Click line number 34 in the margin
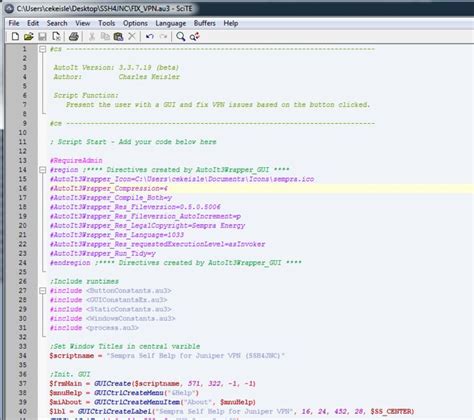This screenshot has width=474, height=420. tap(22, 356)
